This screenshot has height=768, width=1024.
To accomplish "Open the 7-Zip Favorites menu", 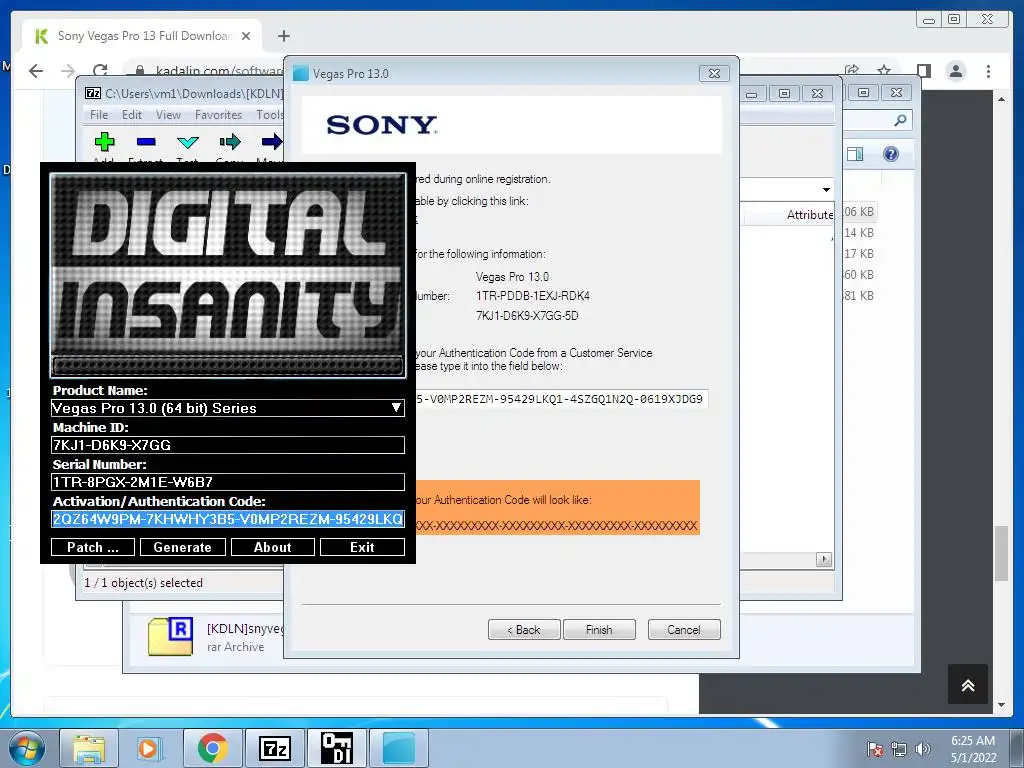I will pos(218,115).
